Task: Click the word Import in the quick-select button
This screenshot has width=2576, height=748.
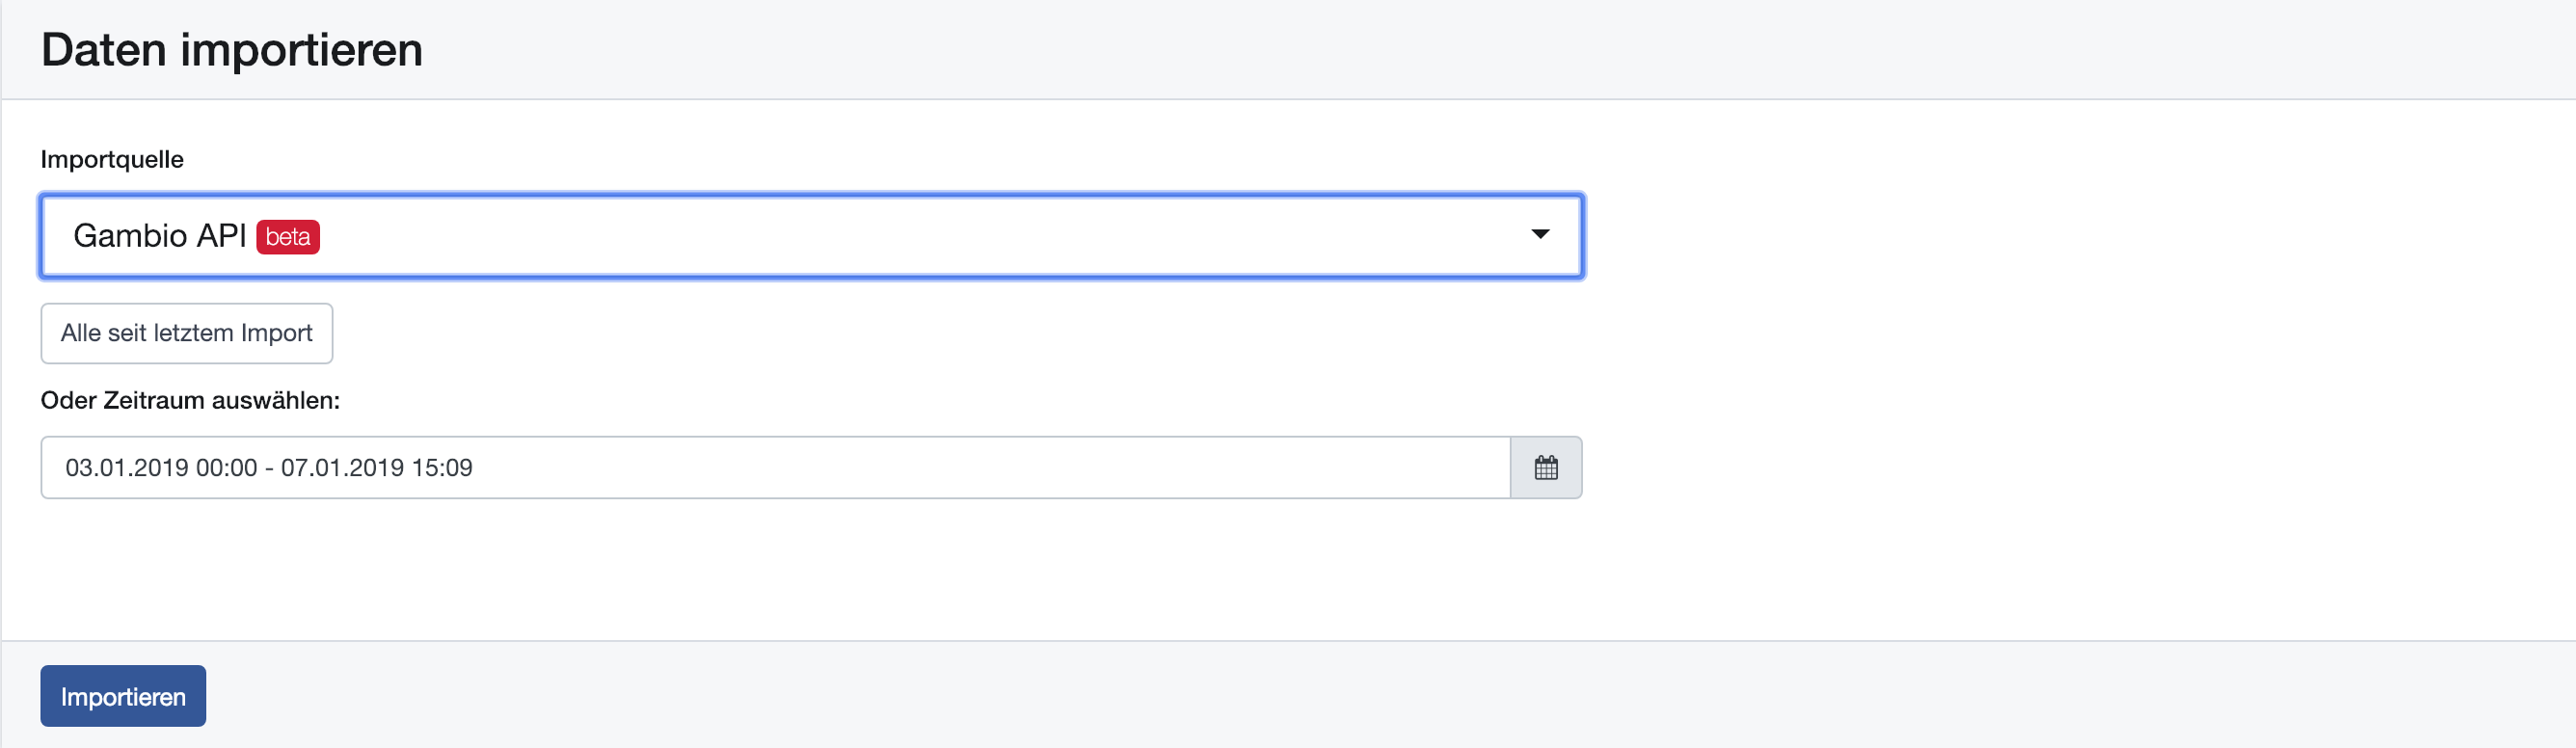Action: coord(276,333)
